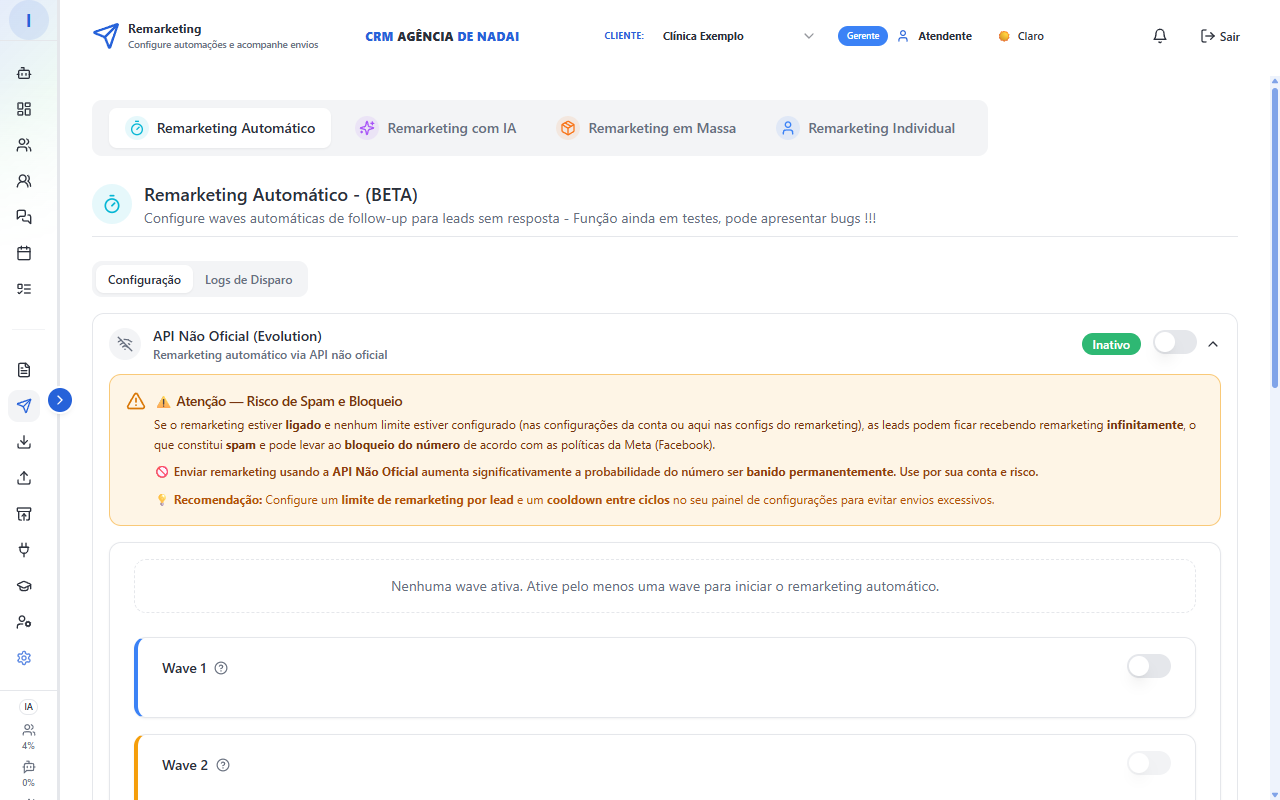Expand the sidebar with blue arrow button
The image size is (1280, 800).
coord(60,400)
